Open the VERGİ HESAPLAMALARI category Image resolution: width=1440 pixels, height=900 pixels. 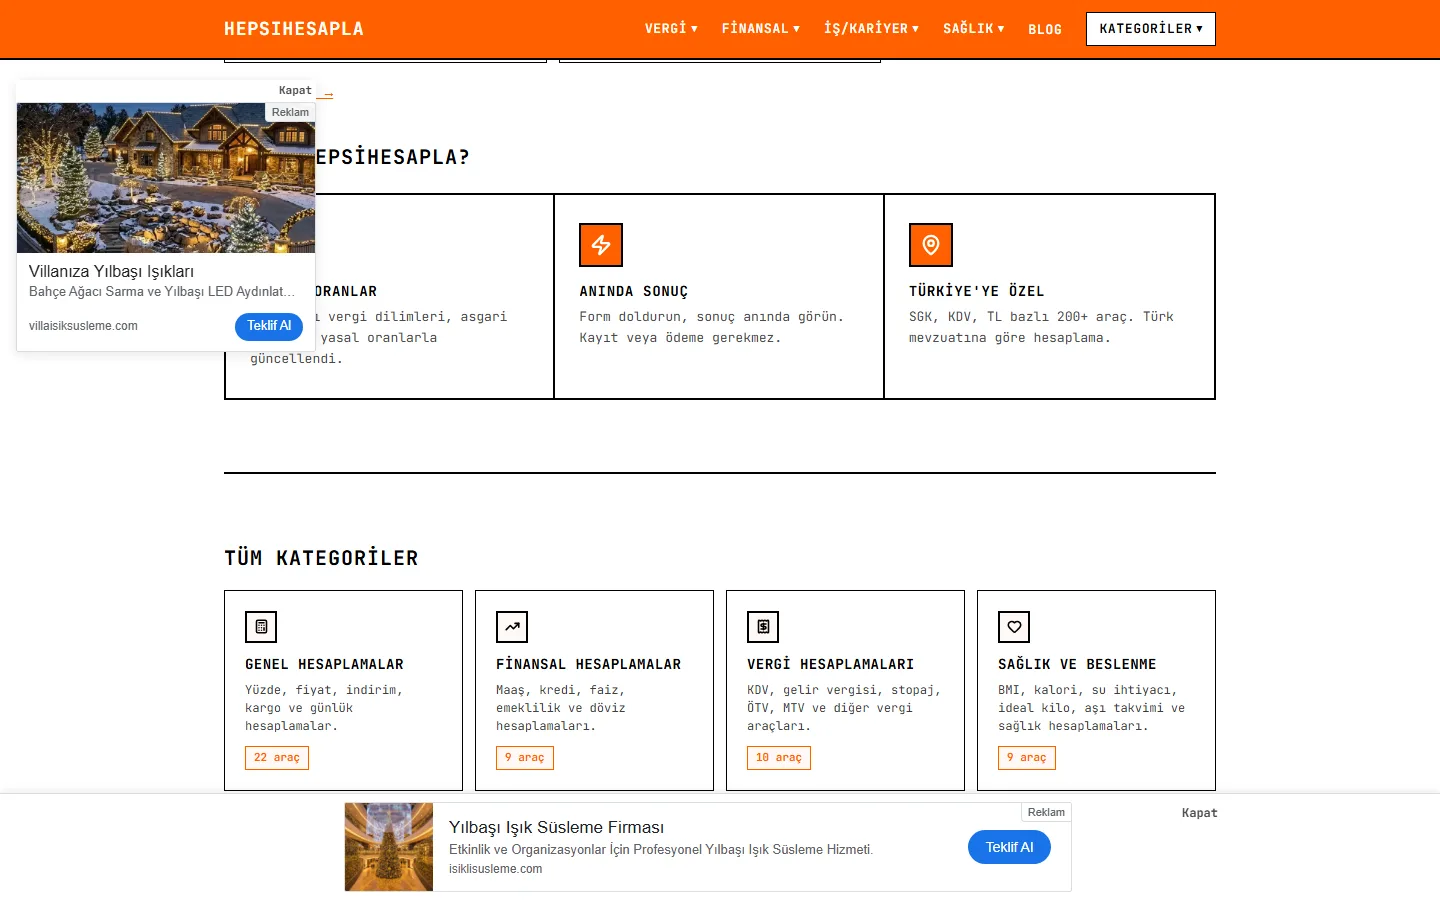coord(845,690)
